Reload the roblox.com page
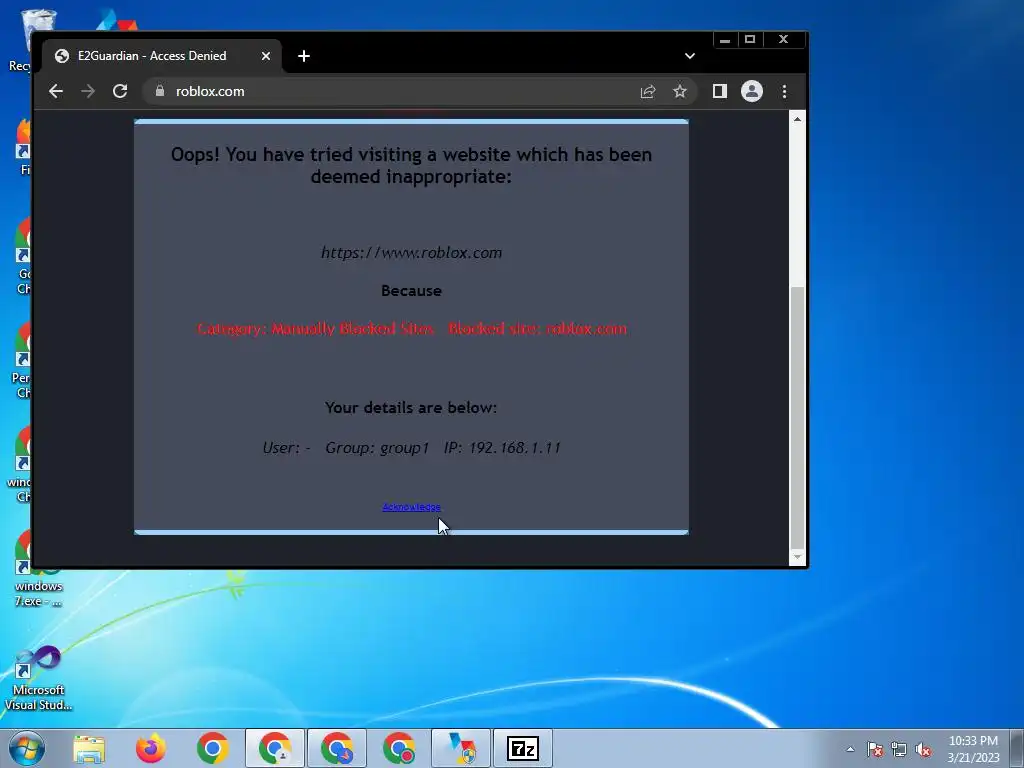Image resolution: width=1024 pixels, height=768 pixels. pyautogui.click(x=120, y=91)
